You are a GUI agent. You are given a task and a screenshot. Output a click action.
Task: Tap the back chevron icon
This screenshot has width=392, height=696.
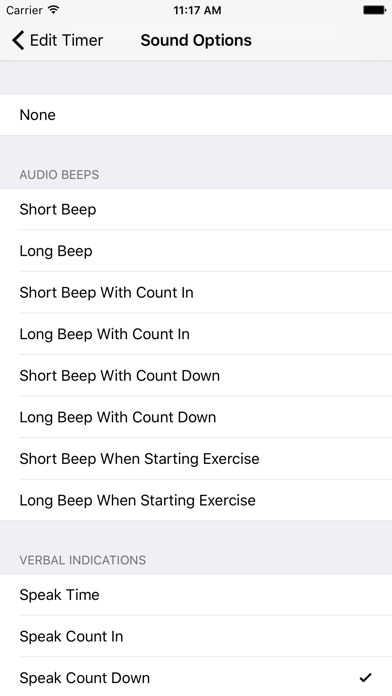[x=18, y=40]
